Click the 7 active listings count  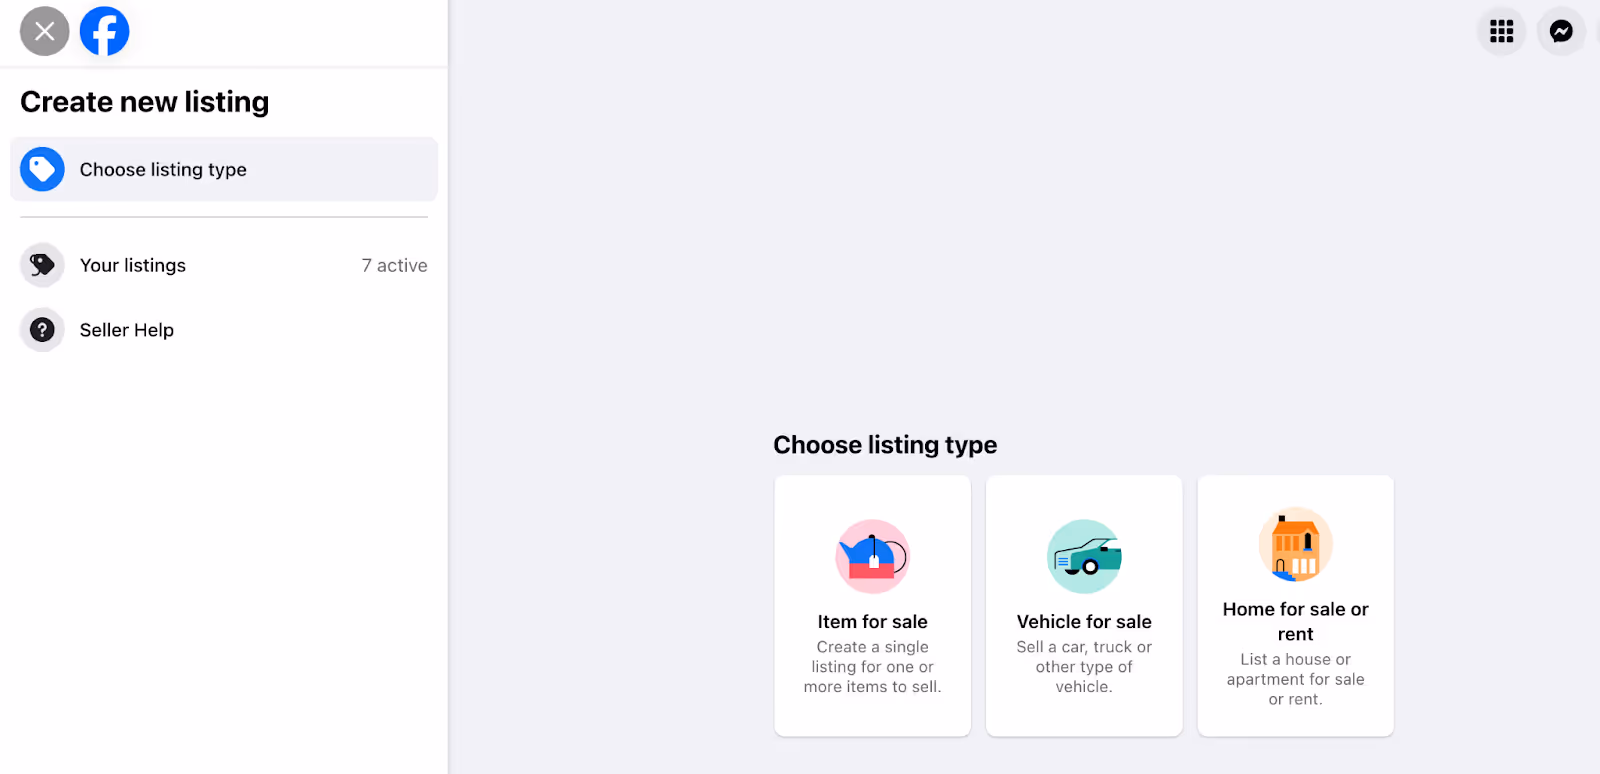tap(394, 264)
